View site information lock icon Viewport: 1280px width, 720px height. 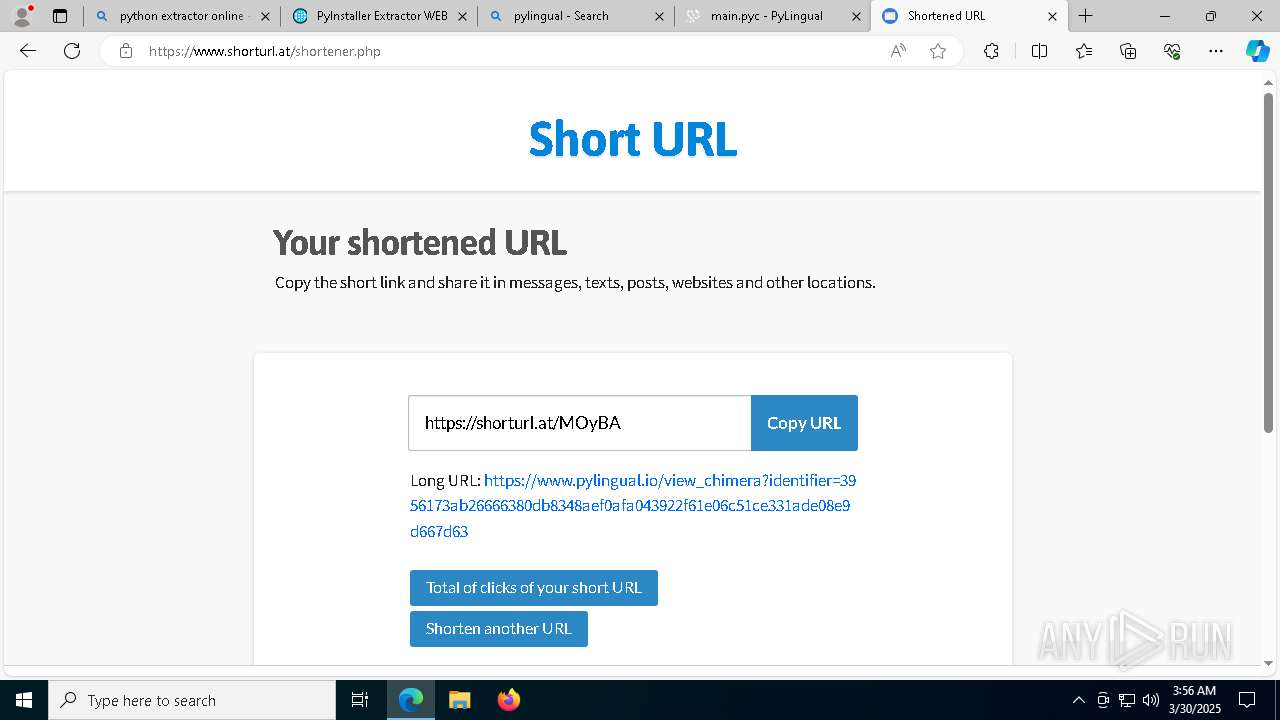pos(126,51)
